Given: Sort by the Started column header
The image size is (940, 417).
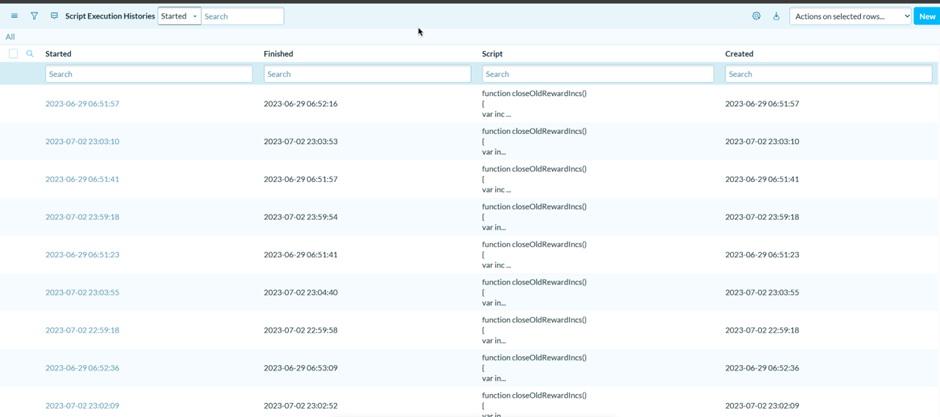Looking at the screenshot, I should 58,54.
